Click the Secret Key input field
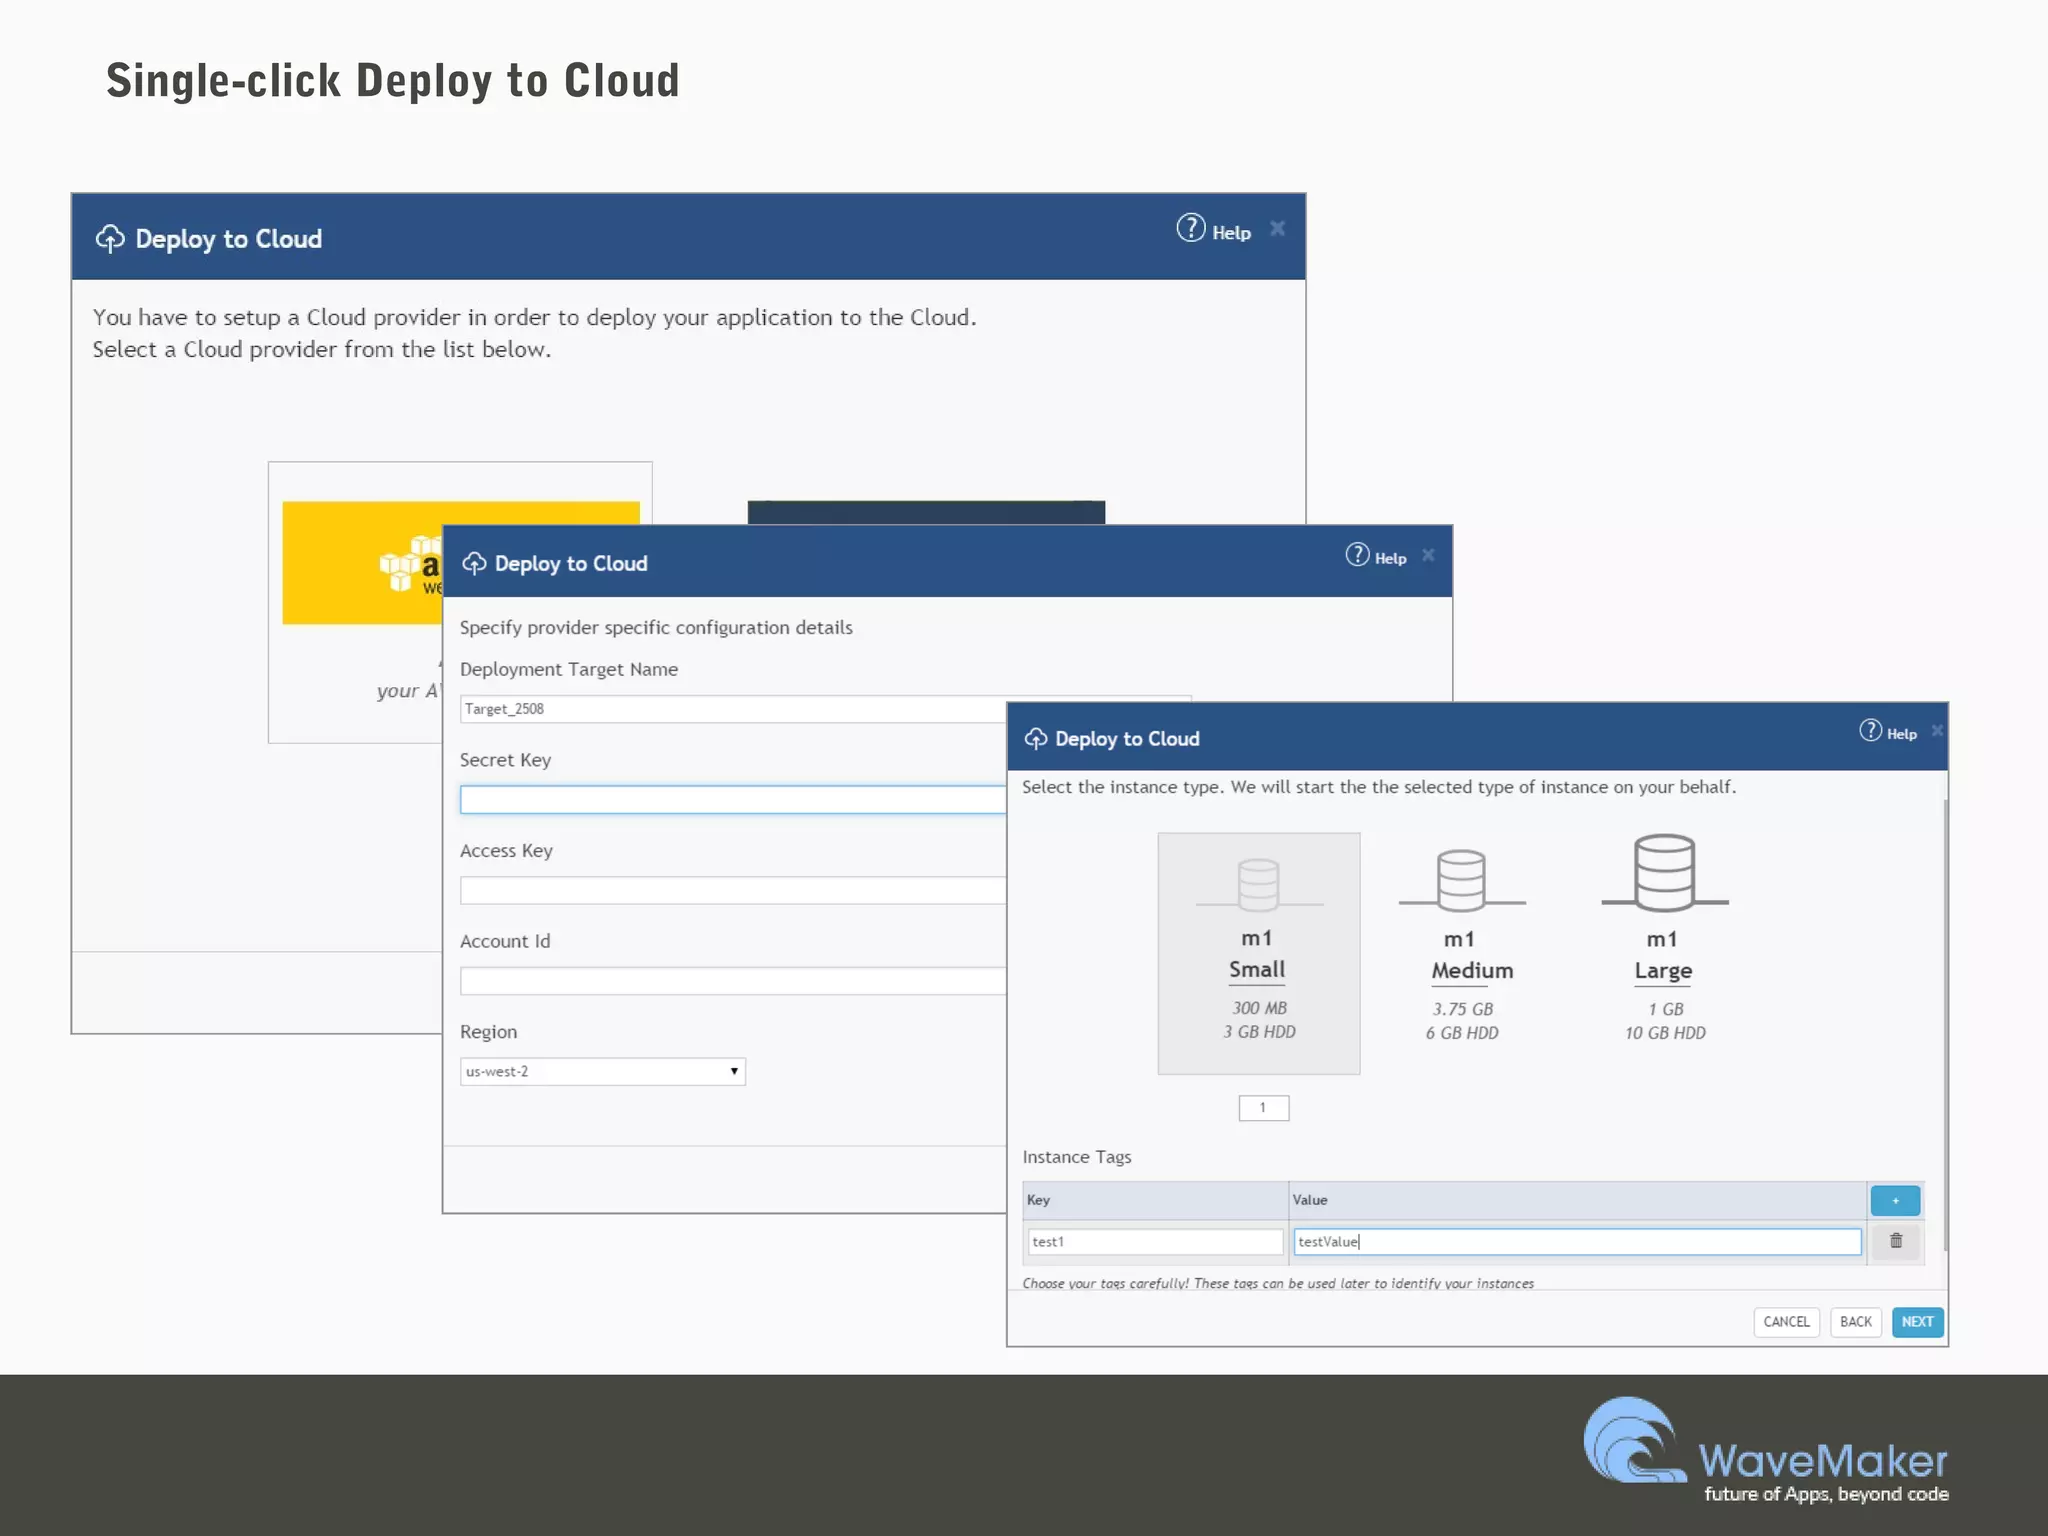This screenshot has width=2048, height=1536. click(733, 800)
